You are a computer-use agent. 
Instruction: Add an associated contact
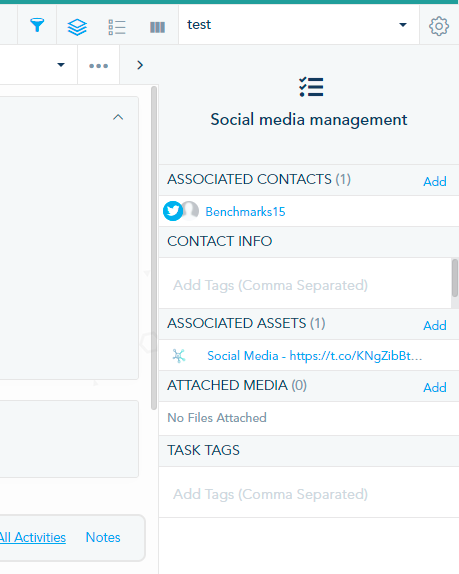click(x=435, y=181)
